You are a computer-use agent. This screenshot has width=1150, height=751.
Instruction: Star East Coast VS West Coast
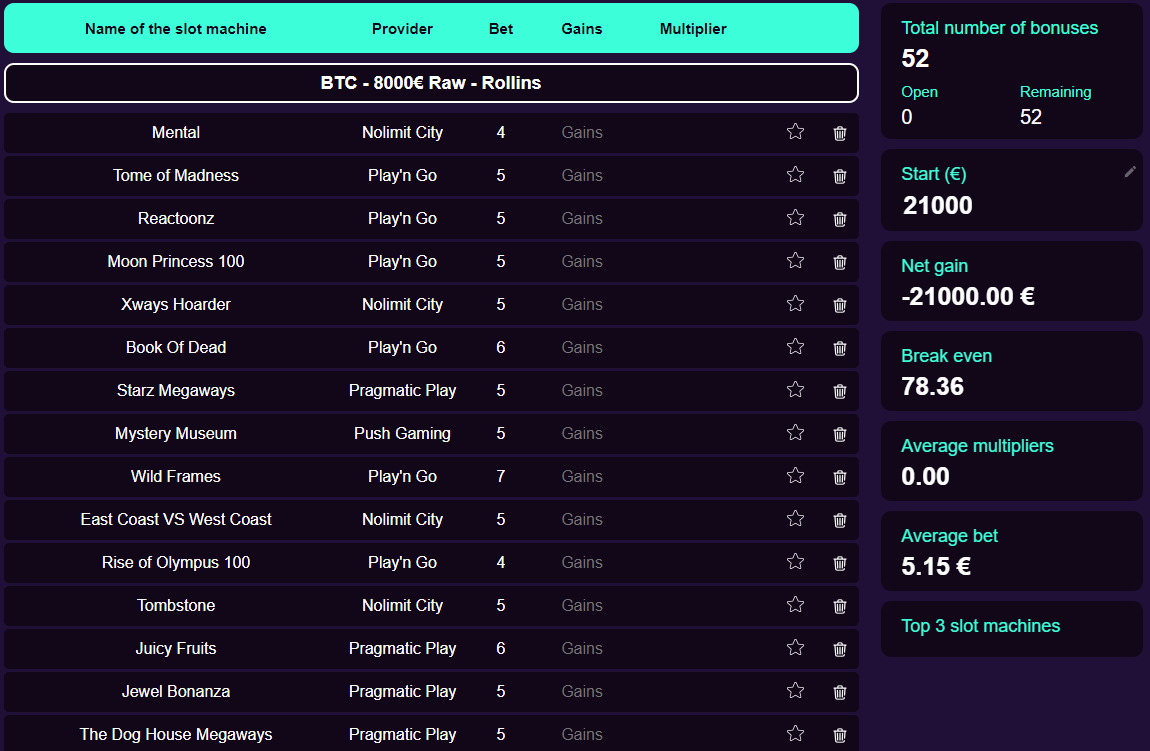(x=796, y=519)
